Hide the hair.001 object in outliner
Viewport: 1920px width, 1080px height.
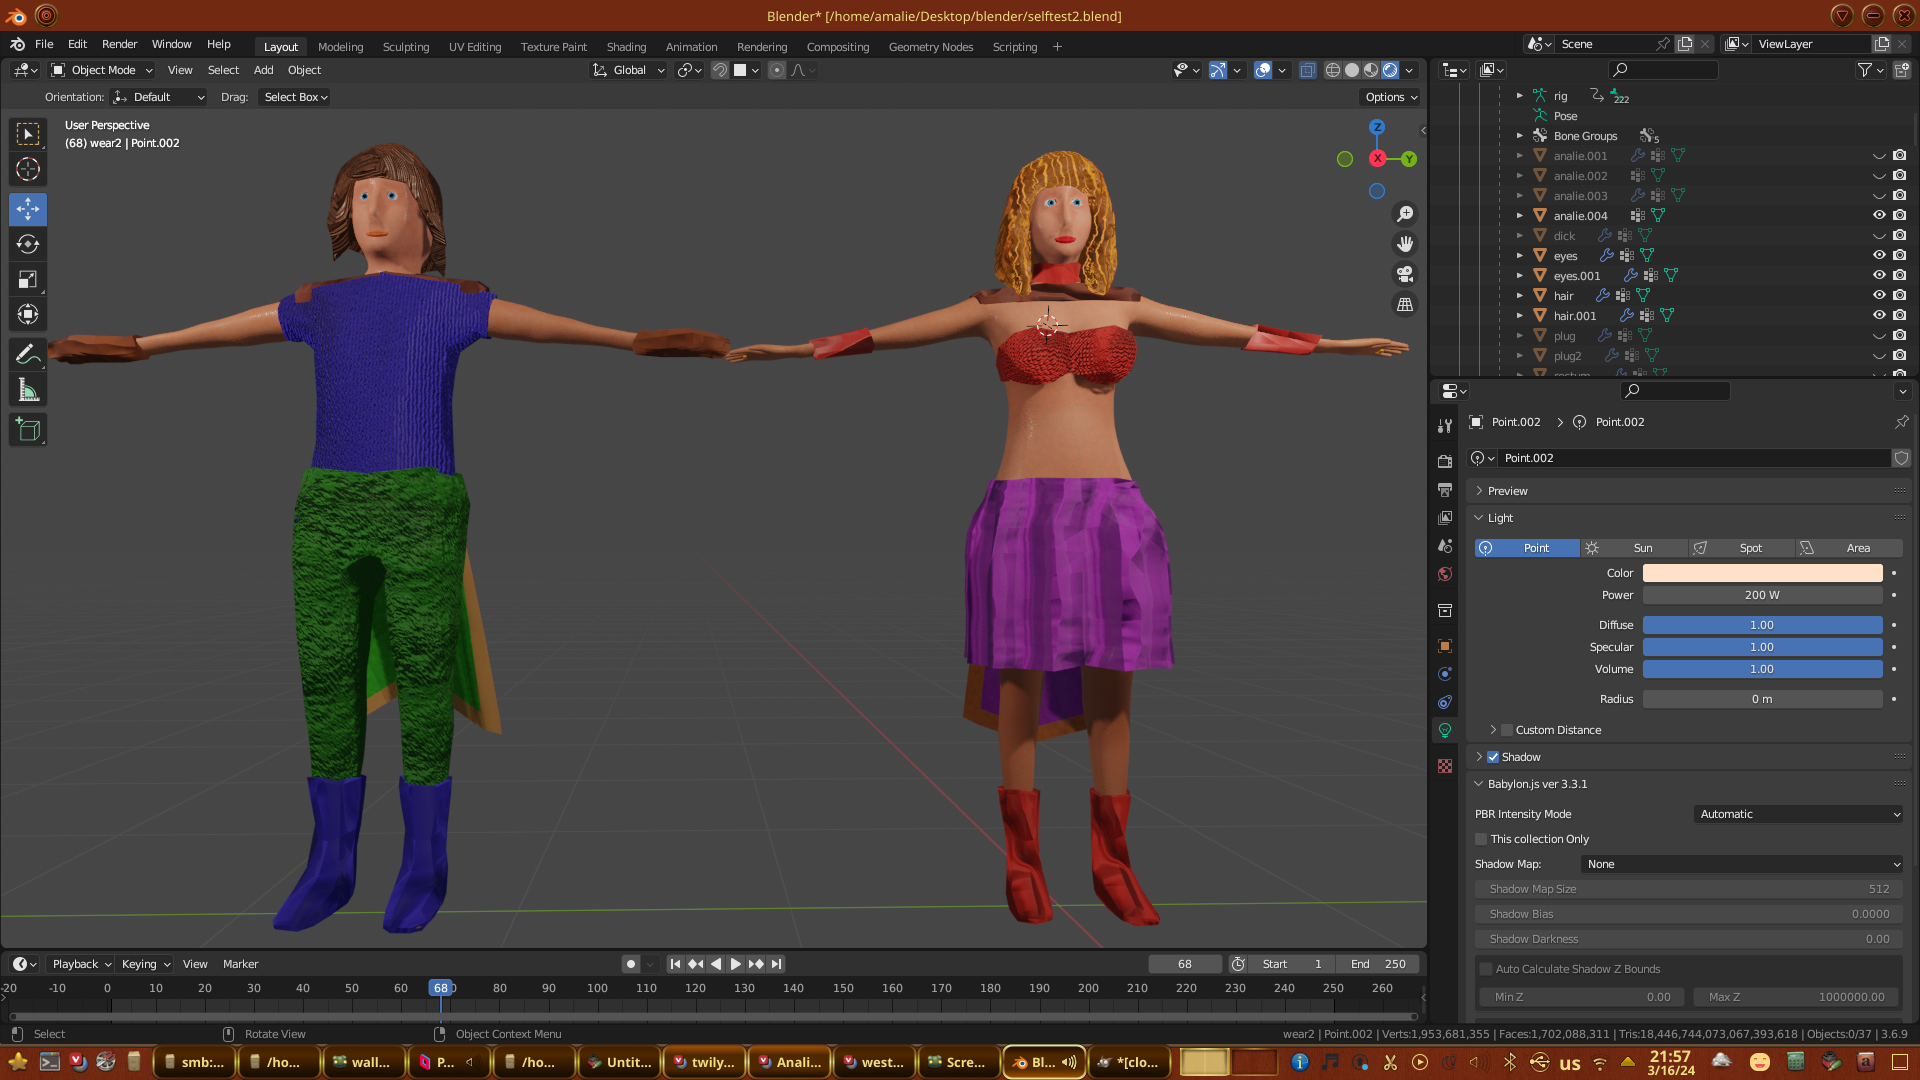point(1879,316)
